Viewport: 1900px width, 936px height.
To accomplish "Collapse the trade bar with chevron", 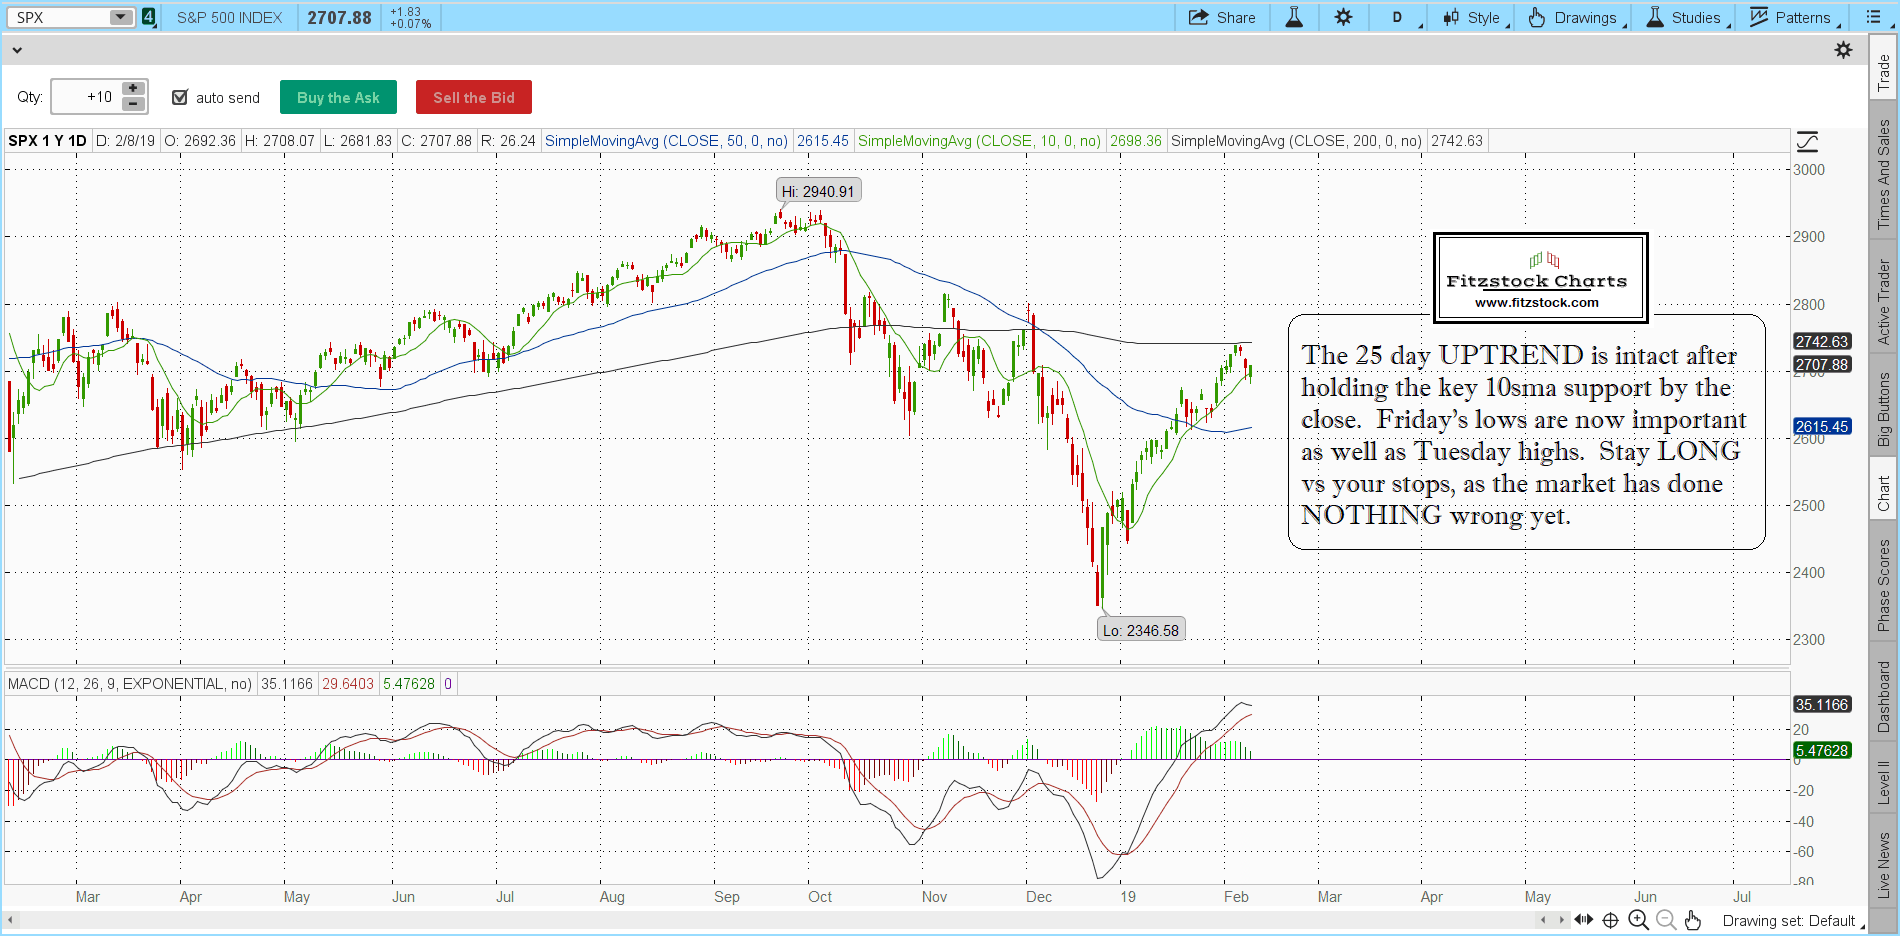I will pyautogui.click(x=17, y=50).
